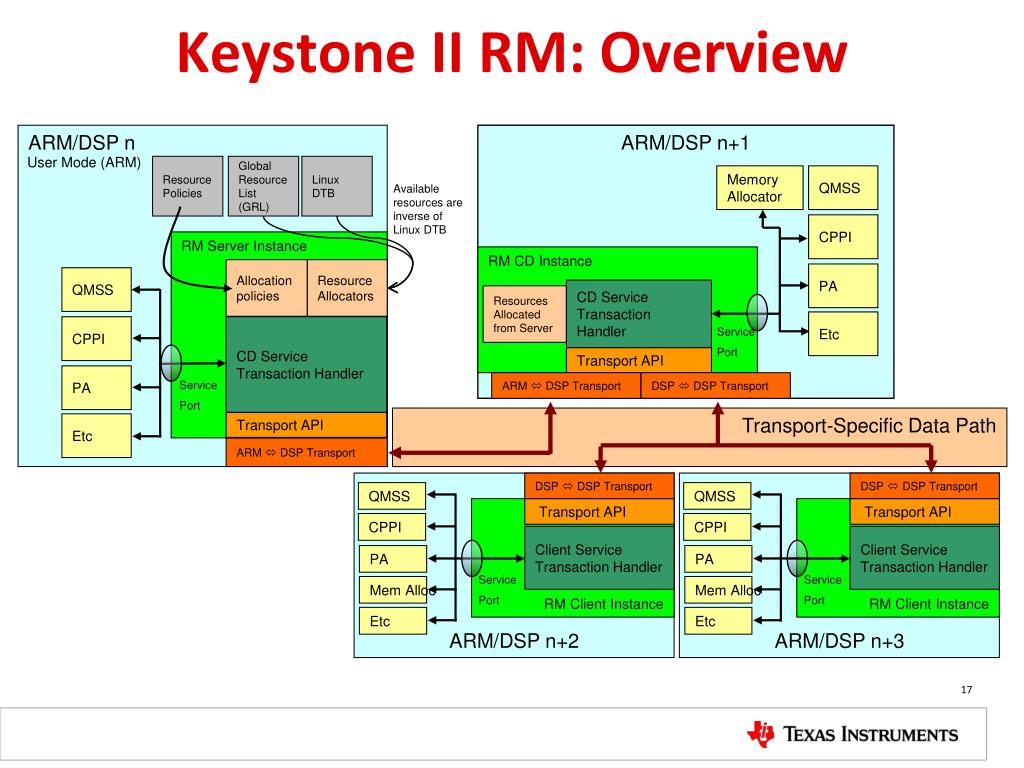Select the CPPI box in ARM/DSP n+3
Viewport: 1024px width, 768px height.
[718, 527]
